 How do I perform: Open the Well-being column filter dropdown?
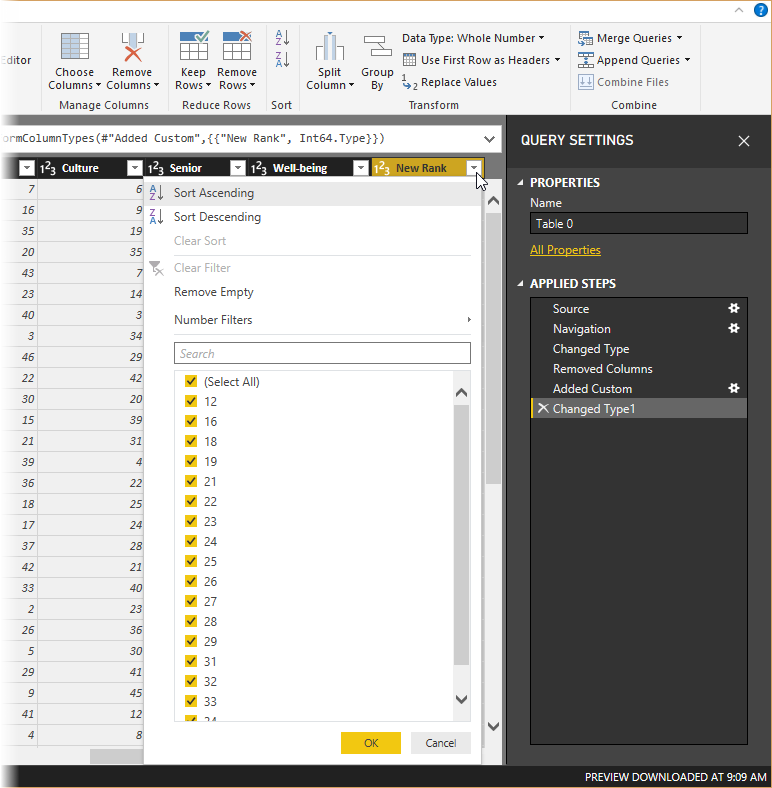coord(361,168)
